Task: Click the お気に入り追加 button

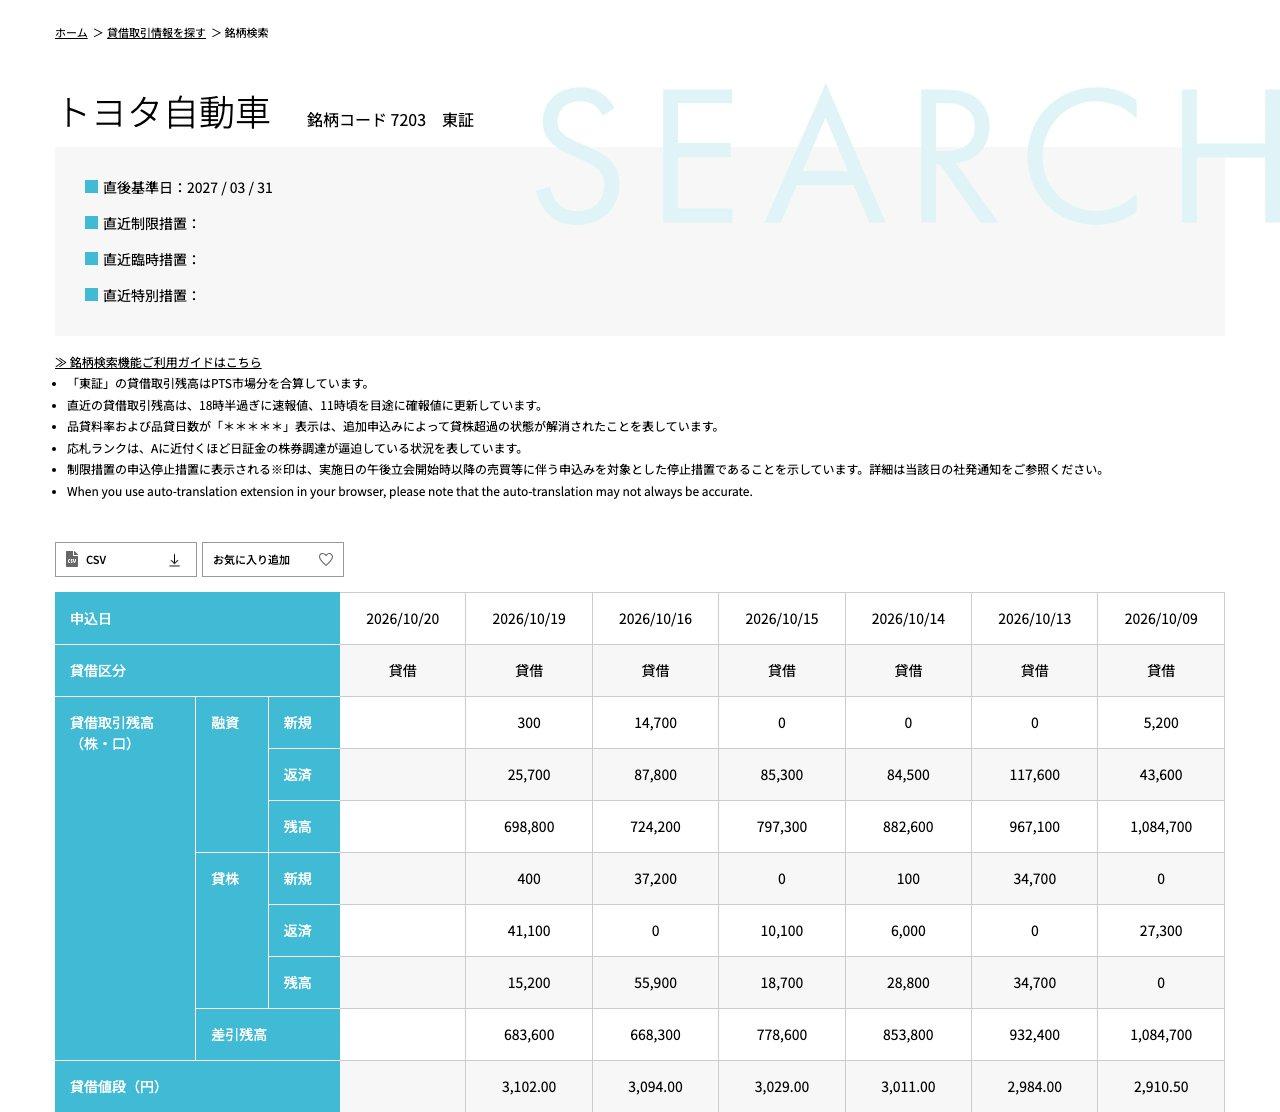Action: point(273,560)
